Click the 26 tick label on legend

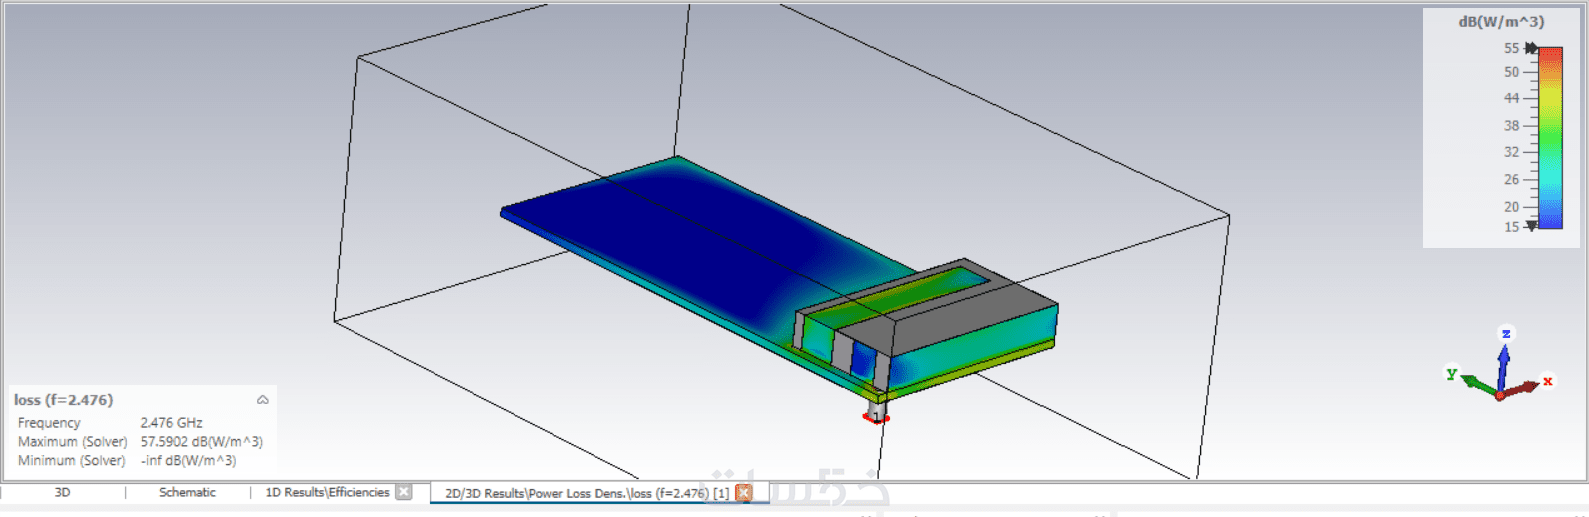coord(1511,180)
